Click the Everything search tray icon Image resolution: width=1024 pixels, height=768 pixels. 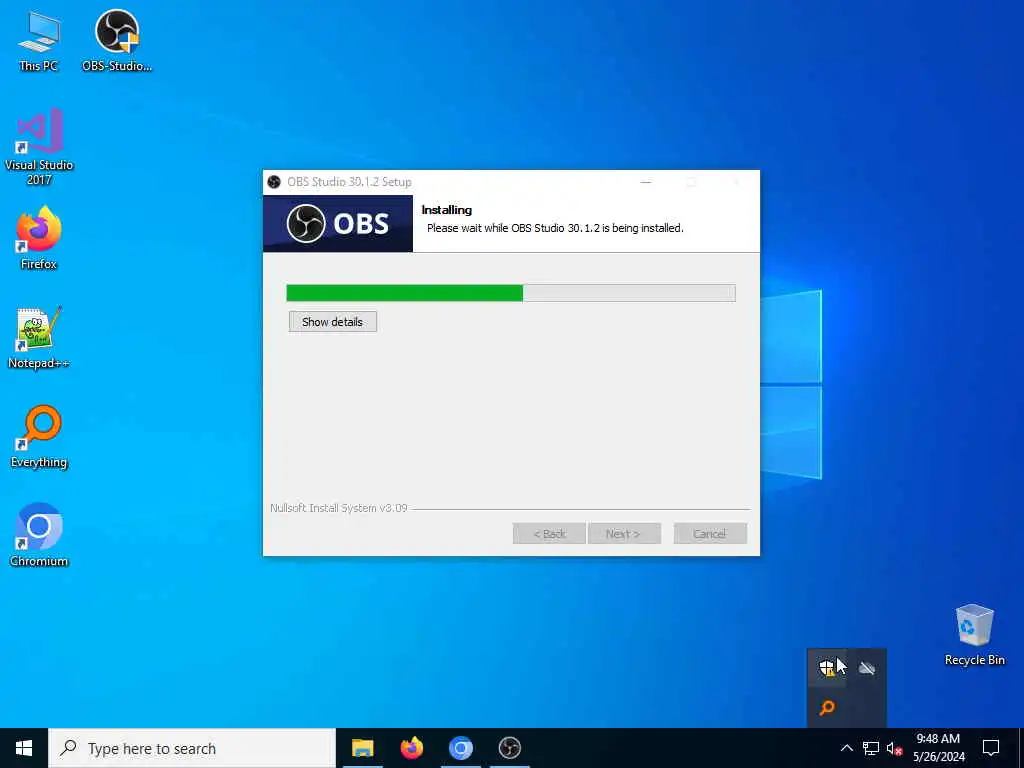[827, 707]
